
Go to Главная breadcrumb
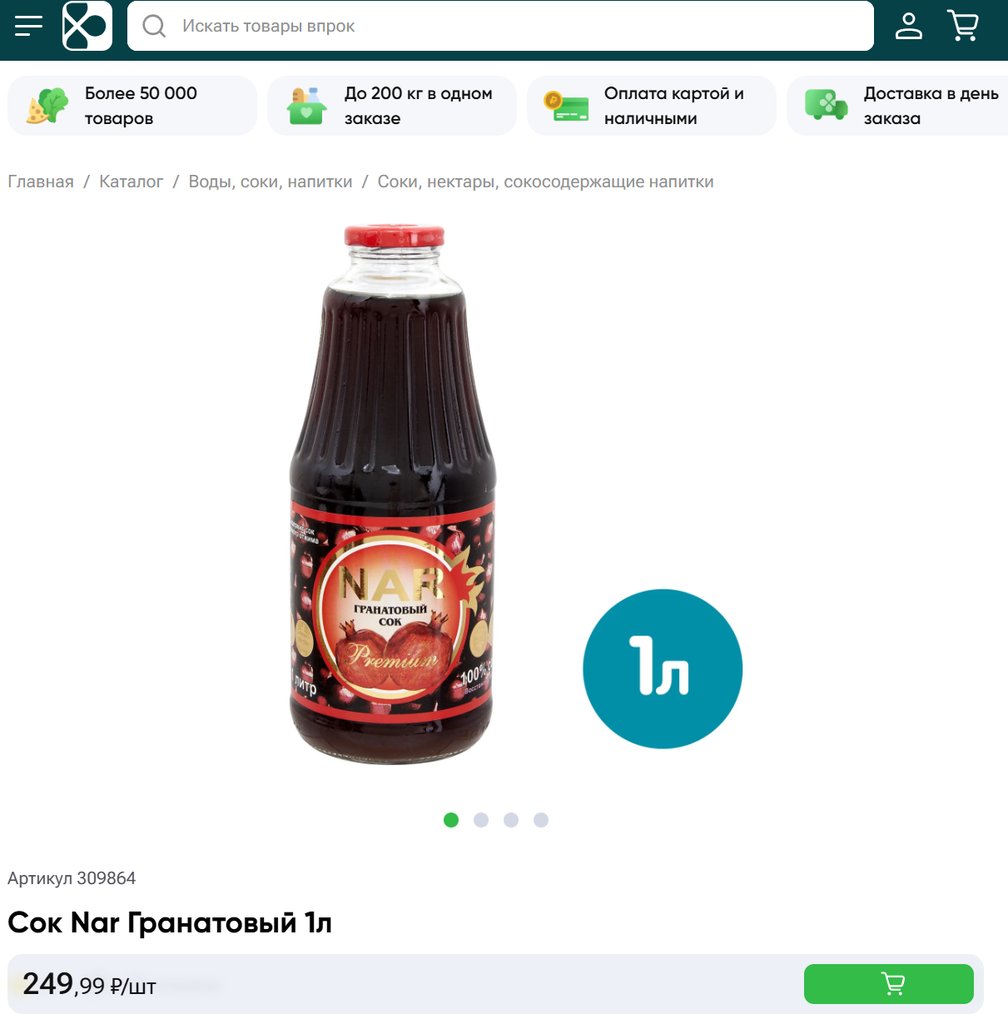pos(40,182)
